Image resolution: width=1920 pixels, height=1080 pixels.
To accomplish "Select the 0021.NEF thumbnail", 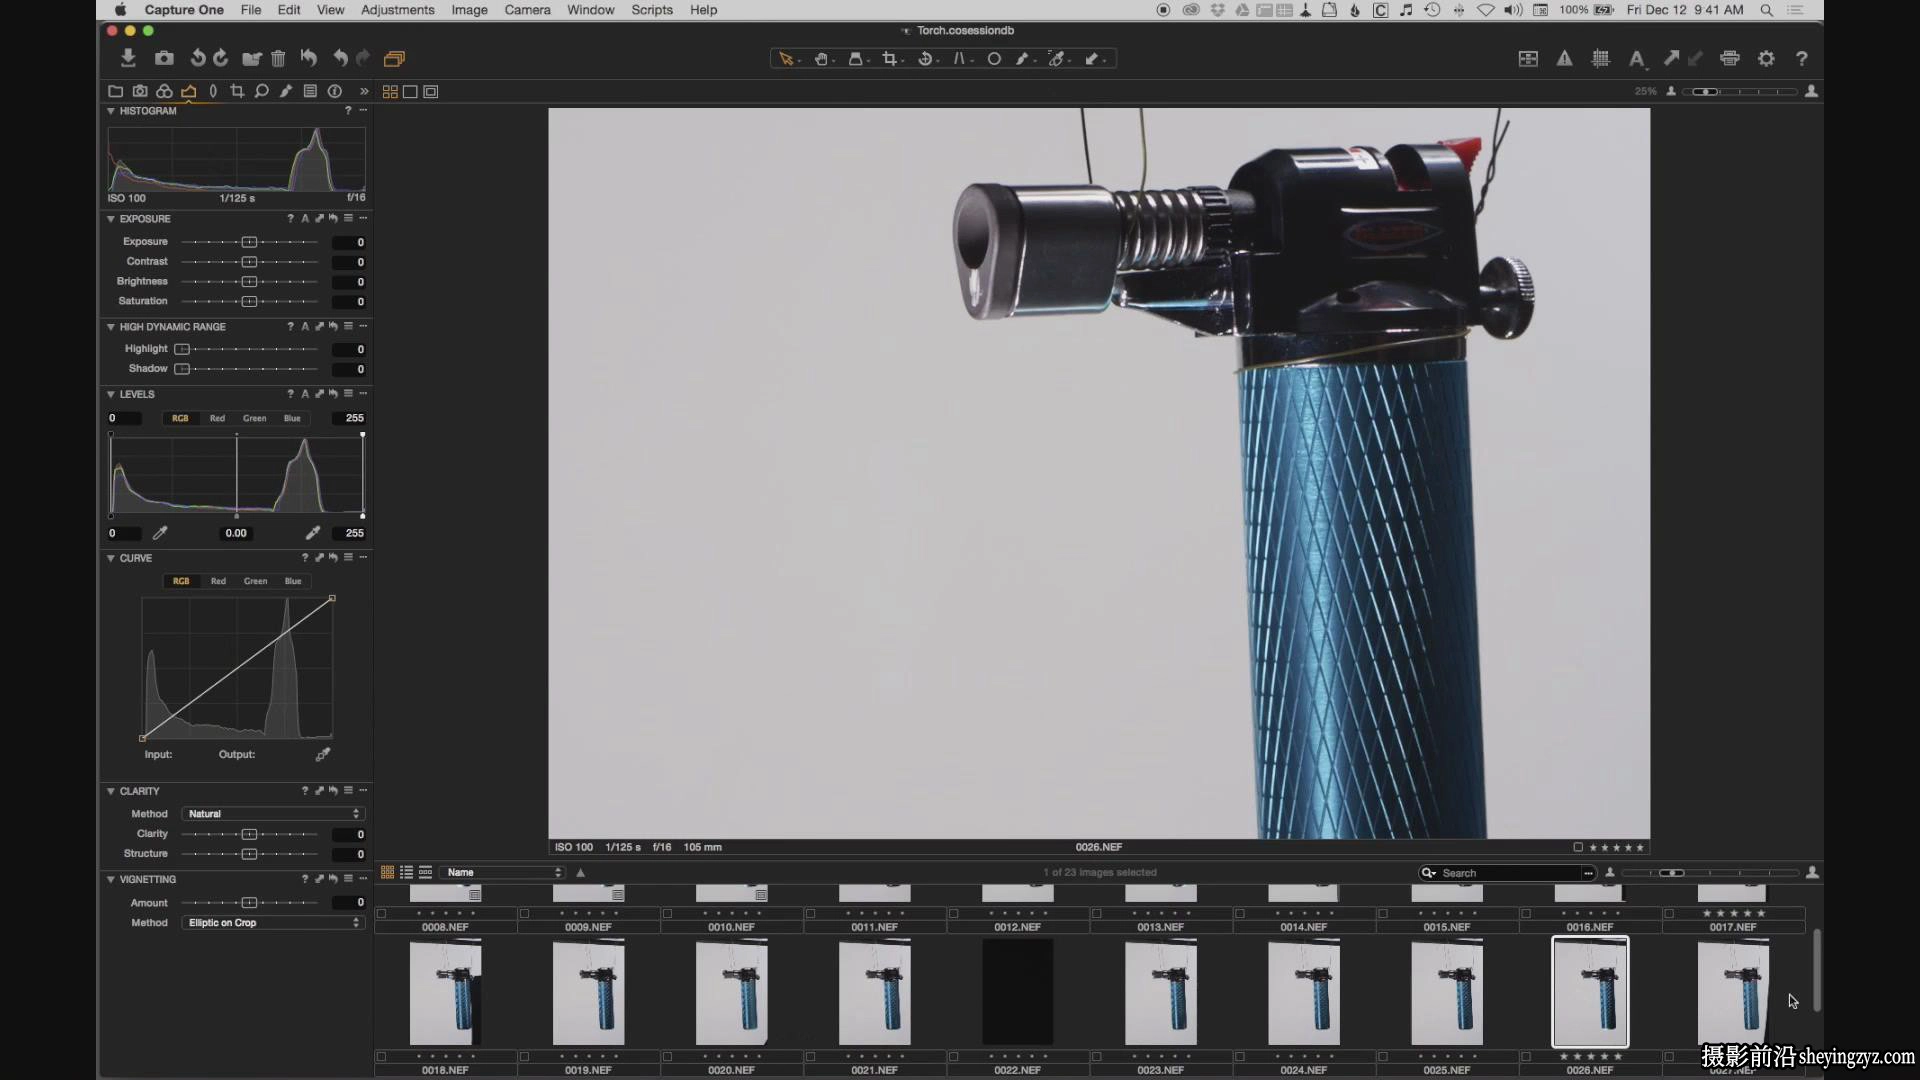I will point(874,993).
